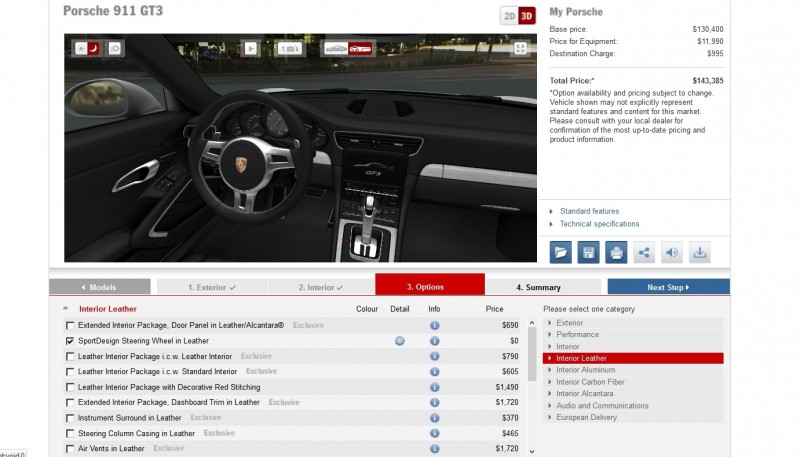Open info for Dashboard Trim in Leather

point(434,402)
